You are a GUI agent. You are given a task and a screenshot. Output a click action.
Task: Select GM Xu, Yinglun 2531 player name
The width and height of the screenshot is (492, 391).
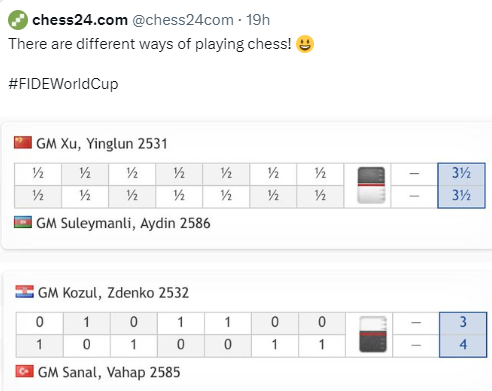[102, 144]
